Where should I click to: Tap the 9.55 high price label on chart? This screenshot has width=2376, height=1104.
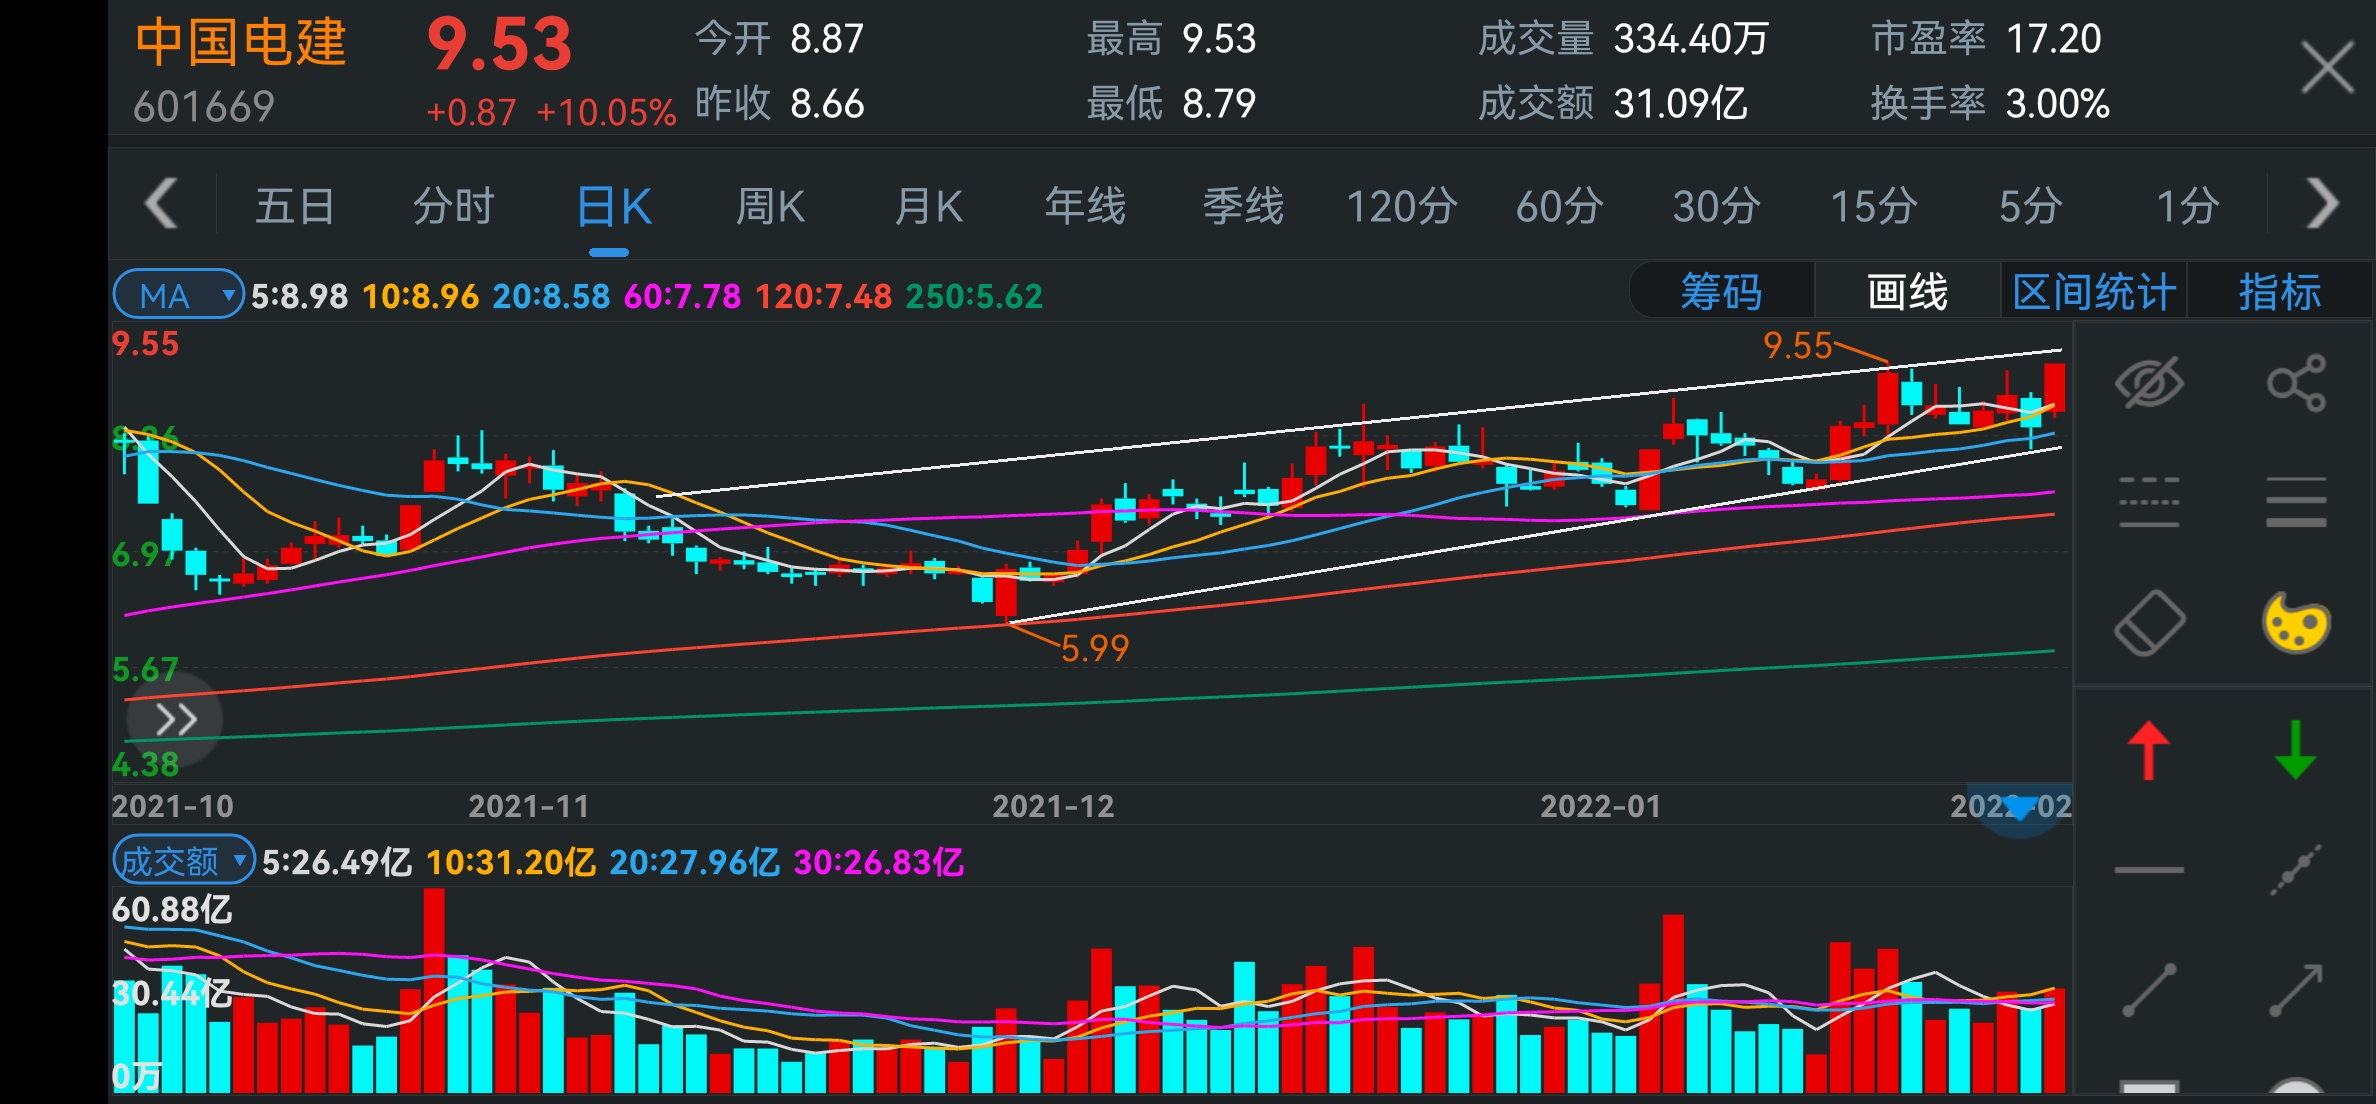coord(1797,346)
